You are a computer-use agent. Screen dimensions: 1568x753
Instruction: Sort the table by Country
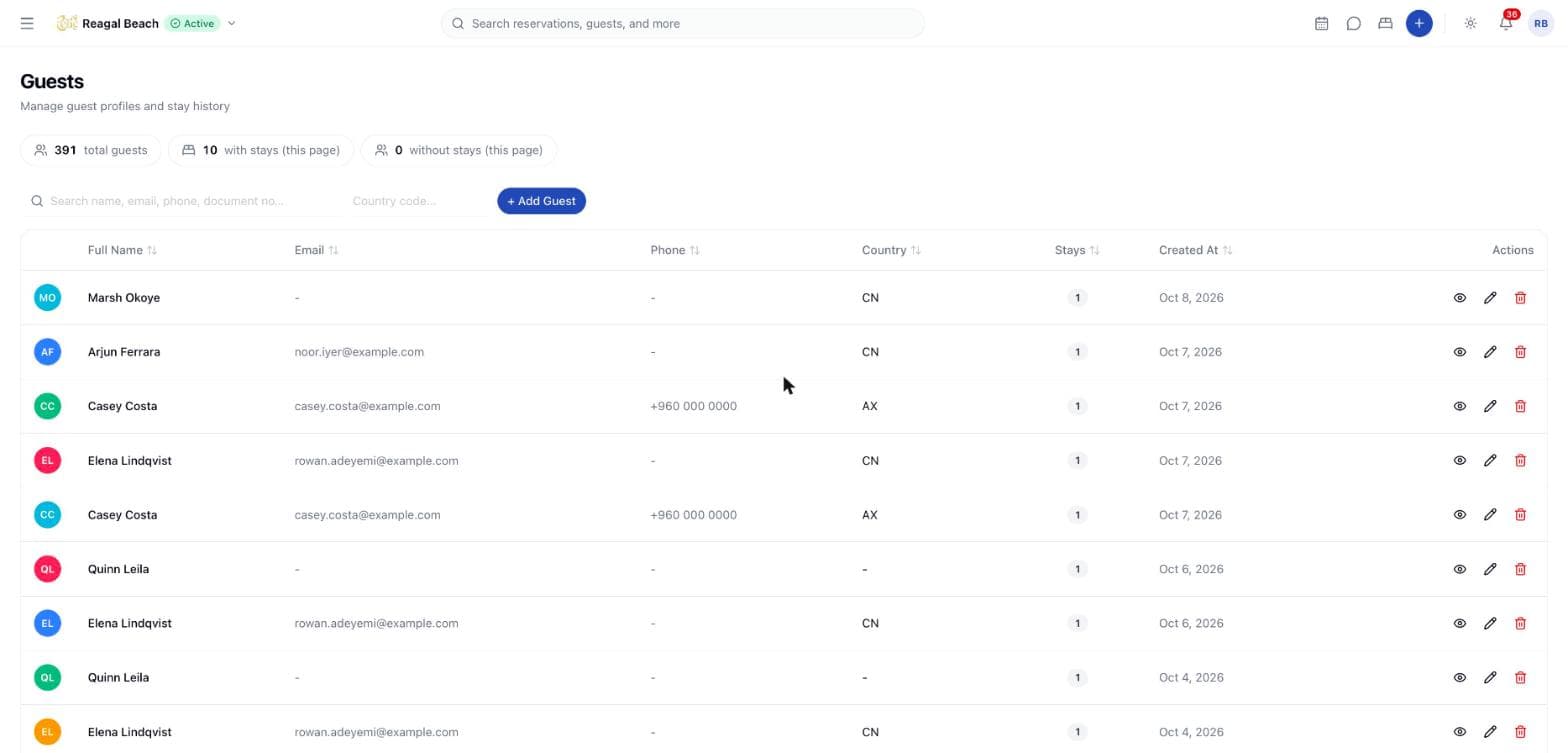click(x=891, y=250)
